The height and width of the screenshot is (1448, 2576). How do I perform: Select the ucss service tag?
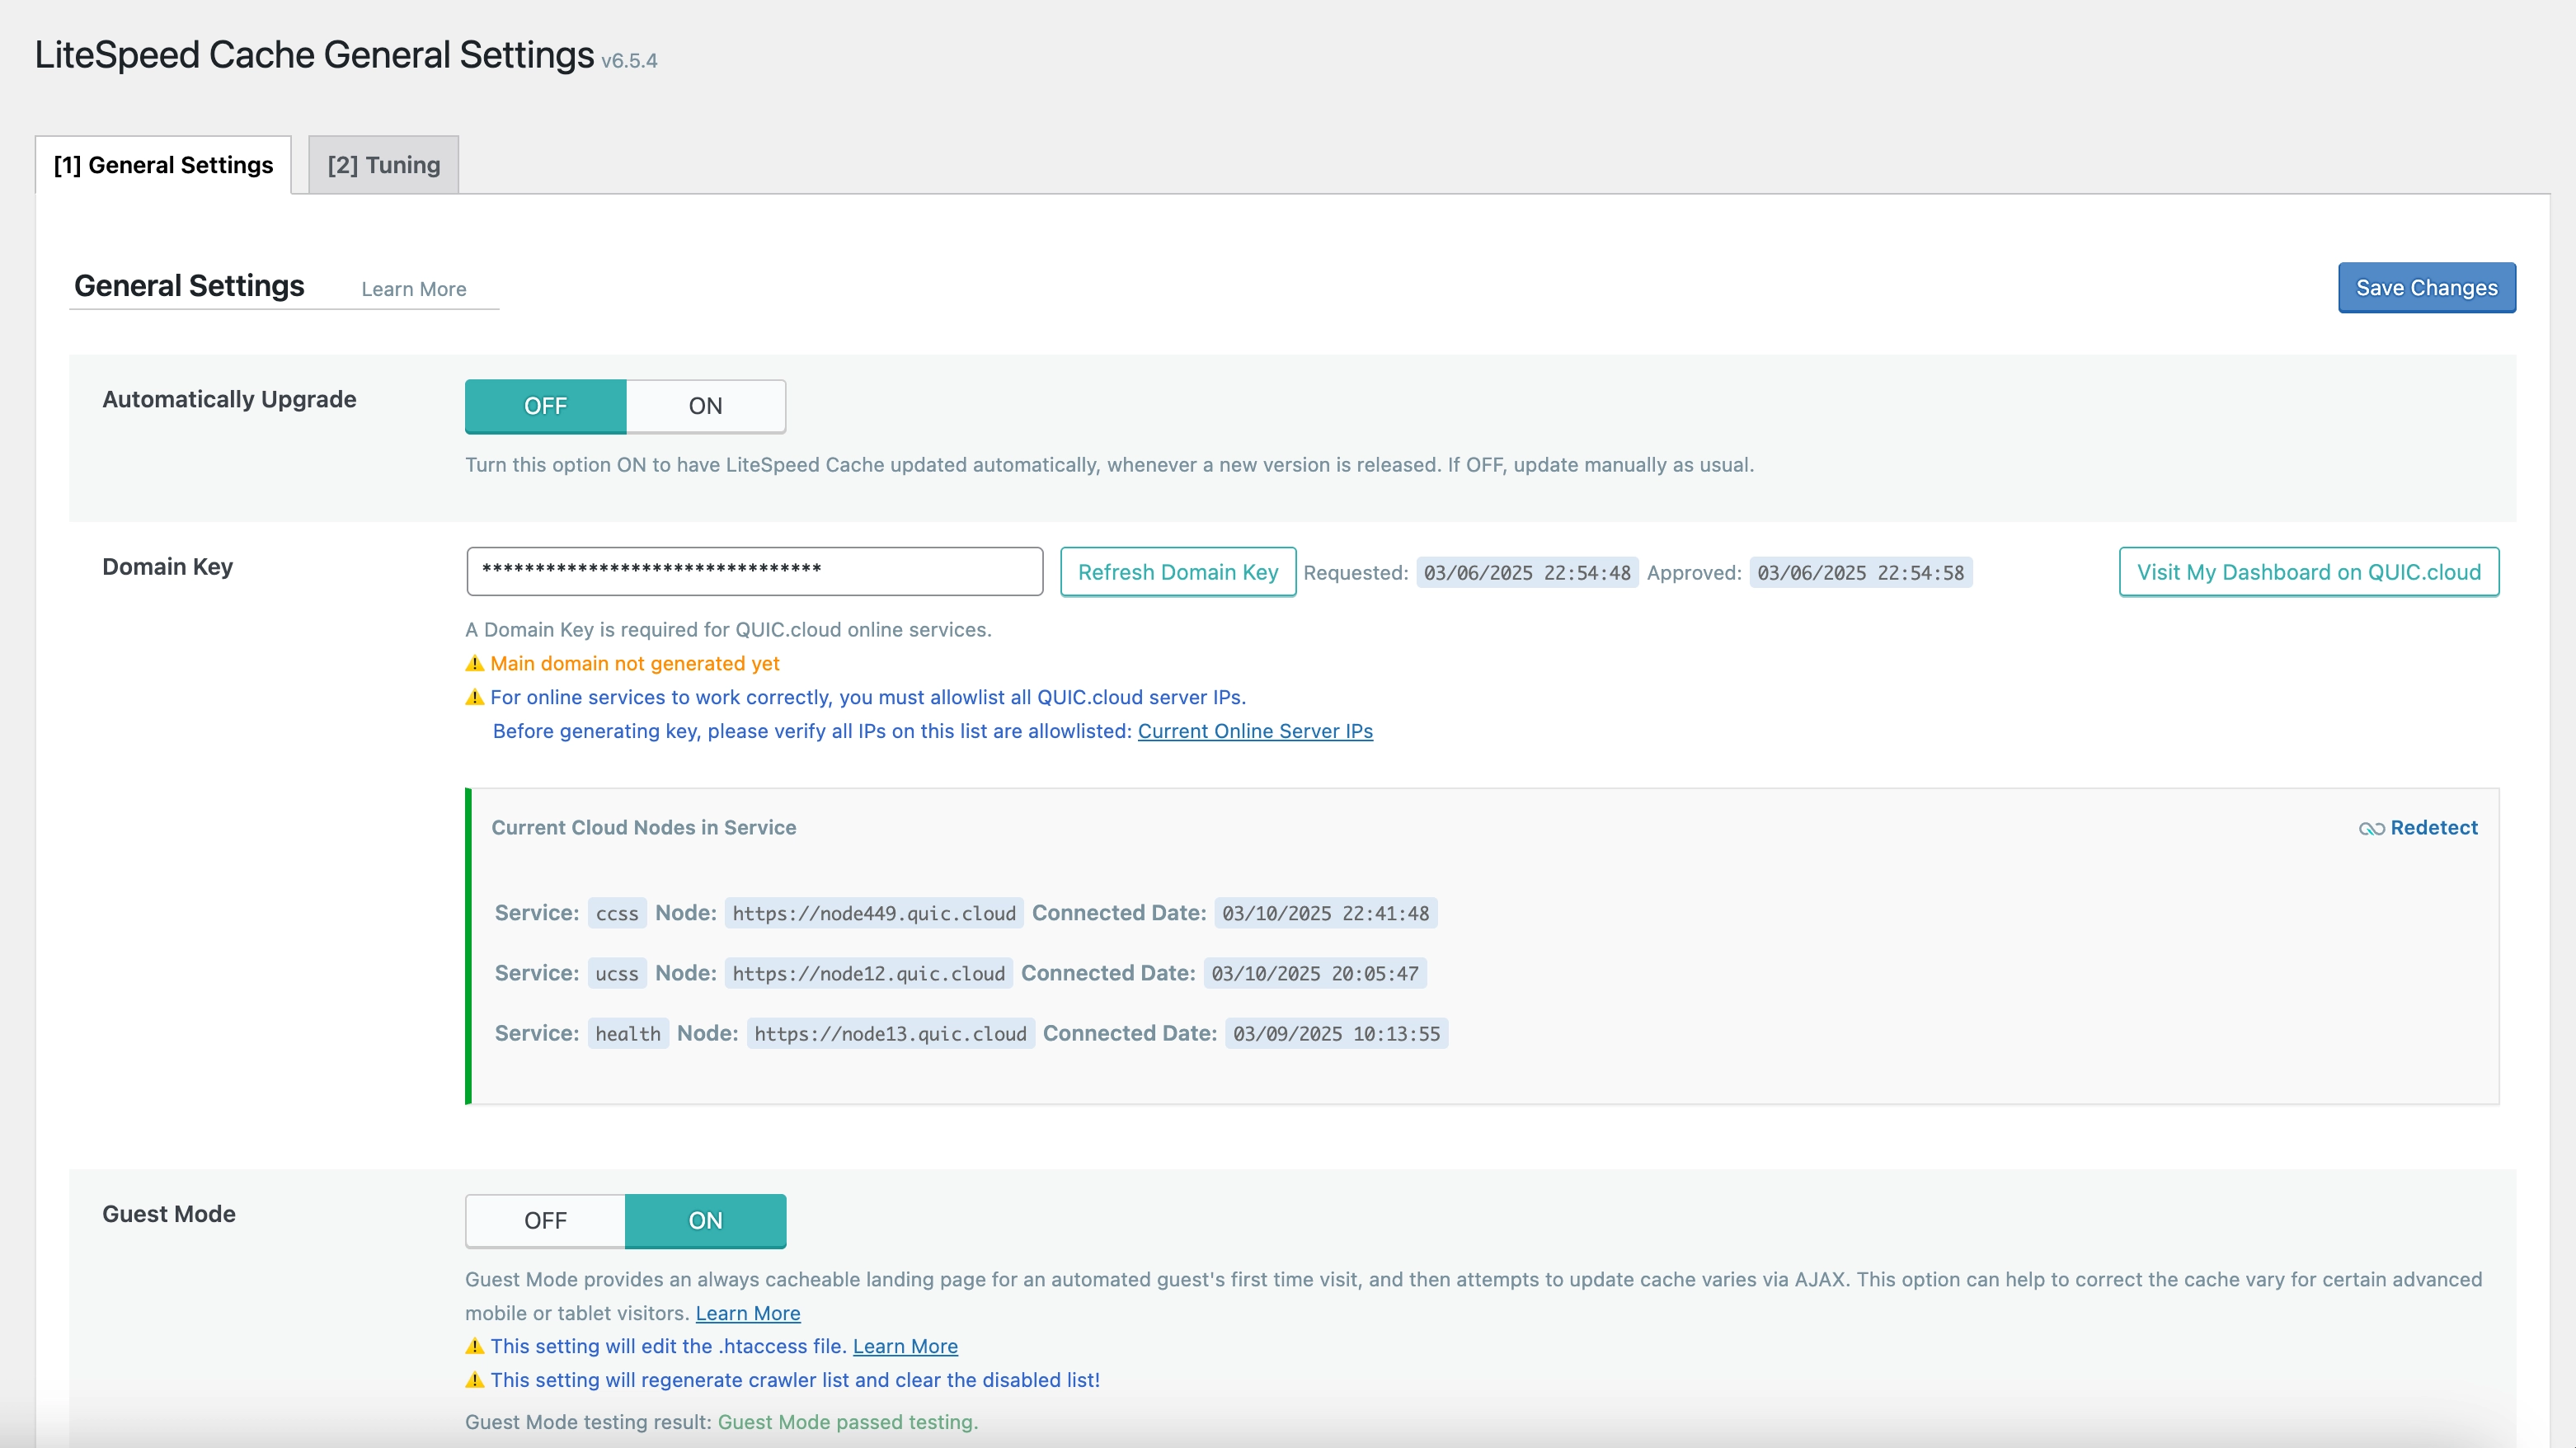pos(617,973)
